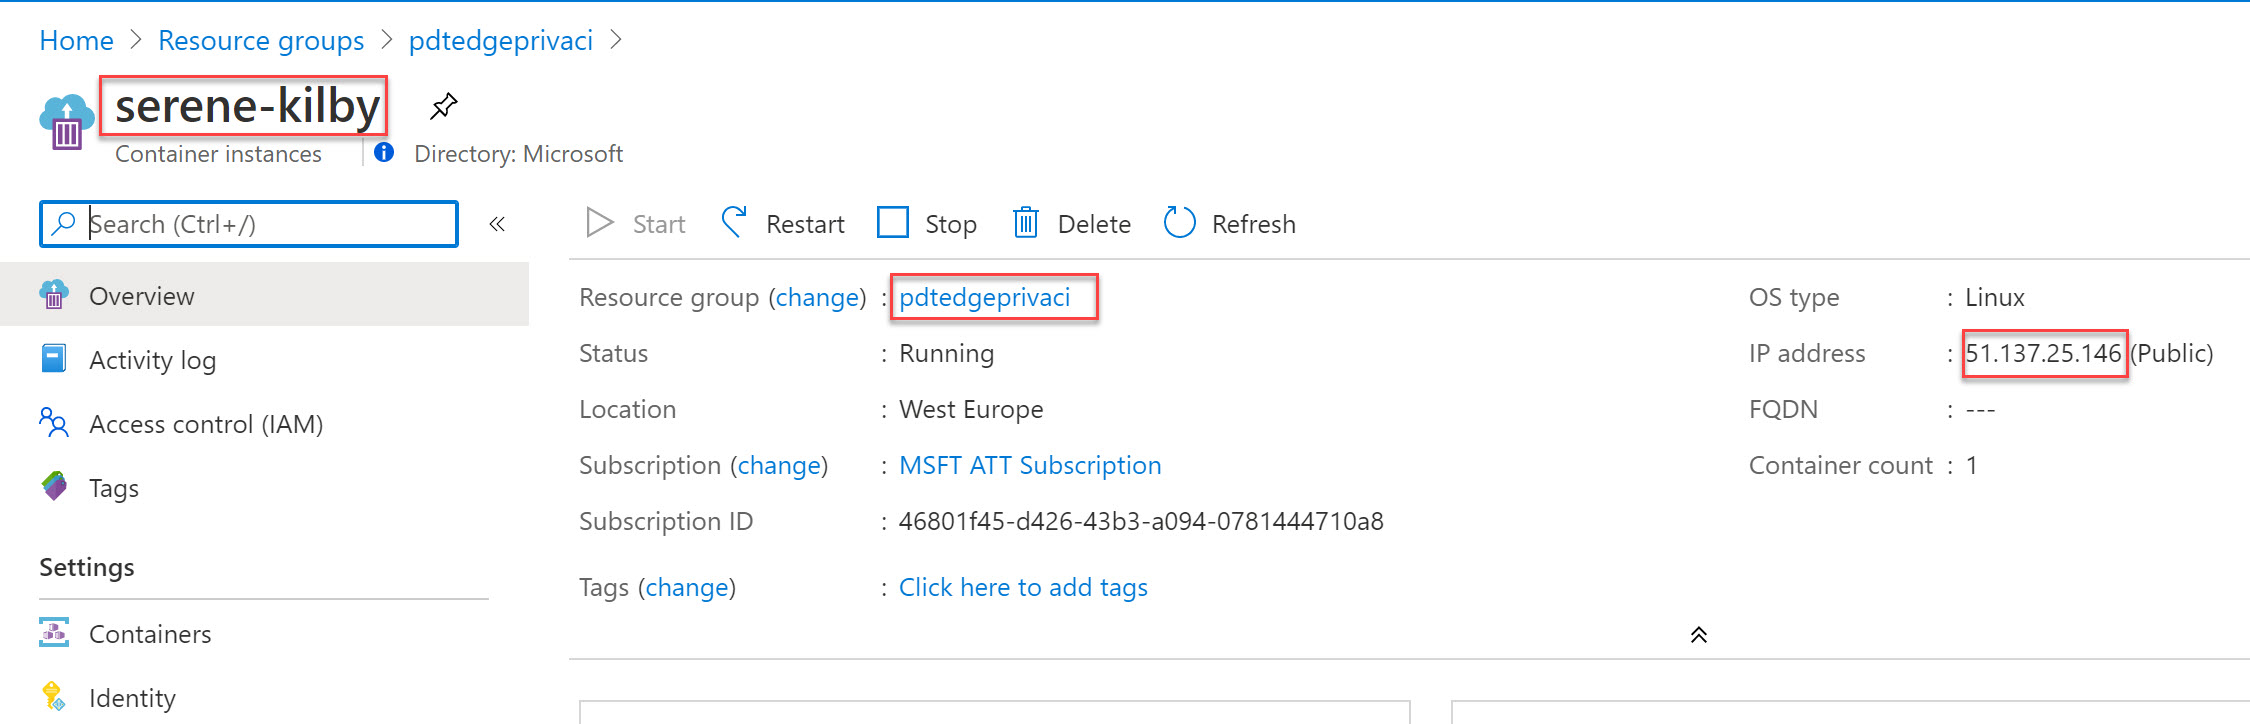Go to the Tags sidebar item

[113, 488]
